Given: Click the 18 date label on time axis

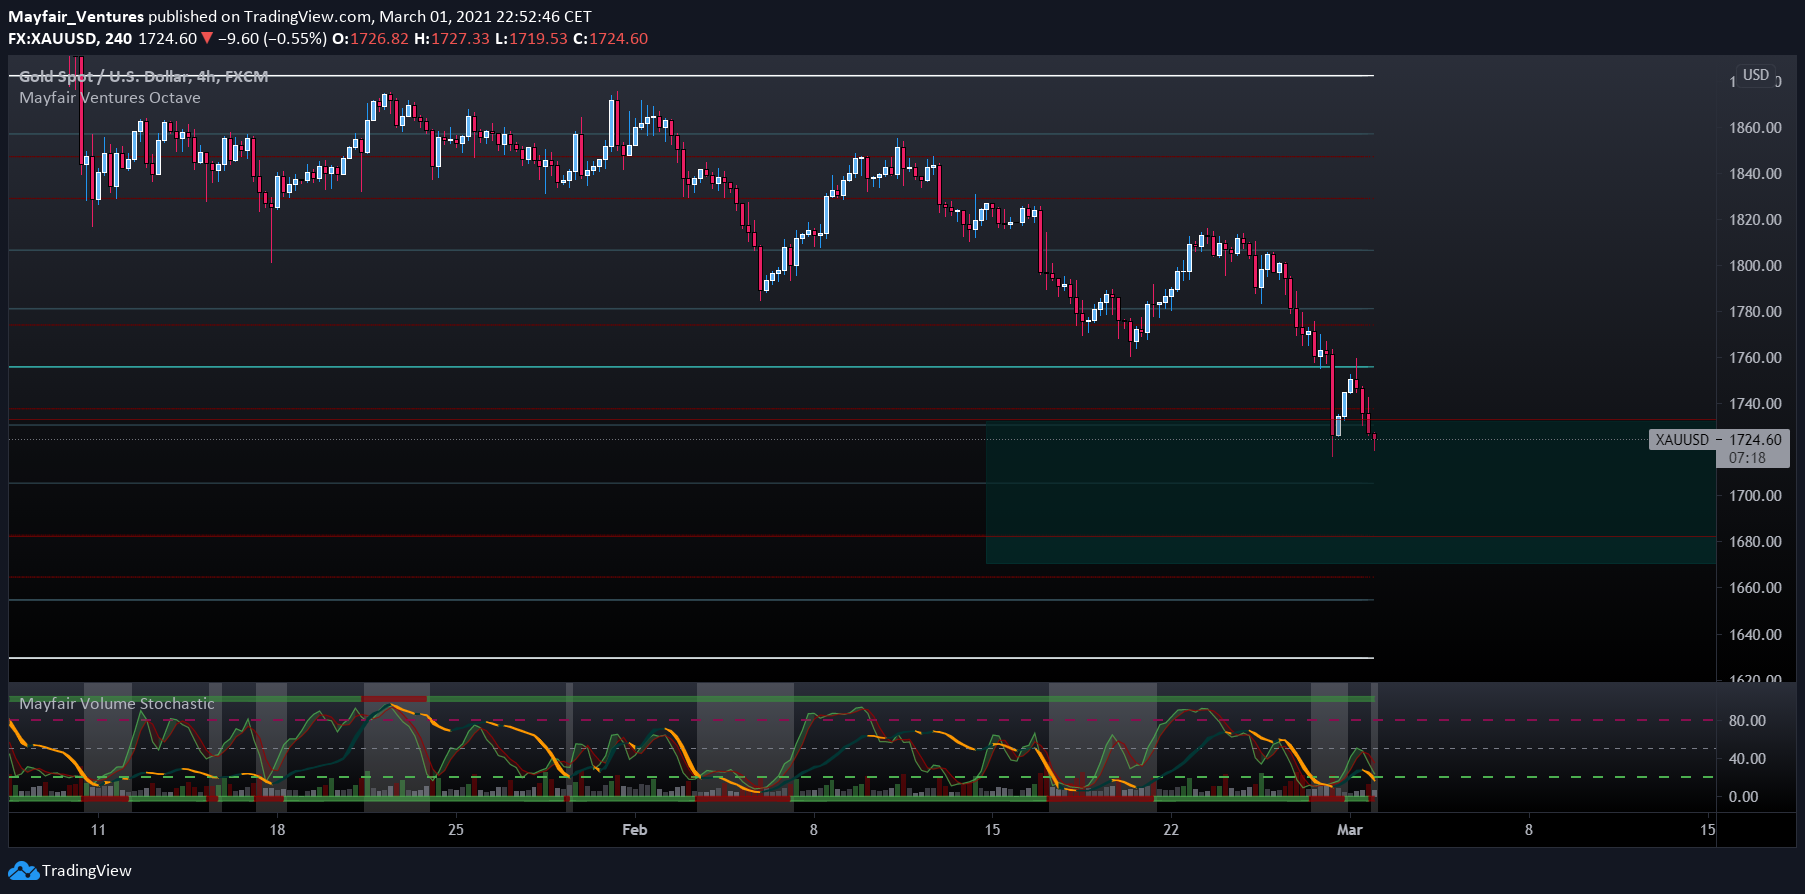Looking at the screenshot, I should [x=277, y=830].
